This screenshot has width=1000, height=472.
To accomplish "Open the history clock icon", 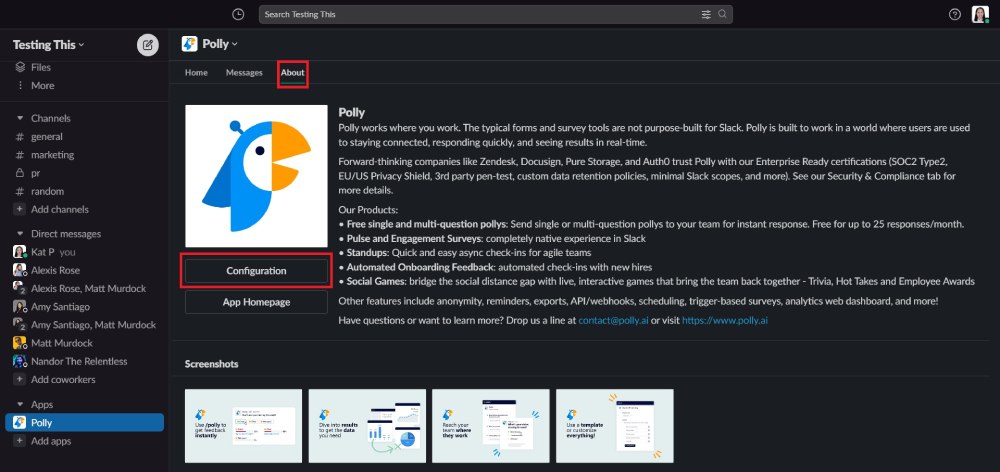I will pyautogui.click(x=237, y=14).
